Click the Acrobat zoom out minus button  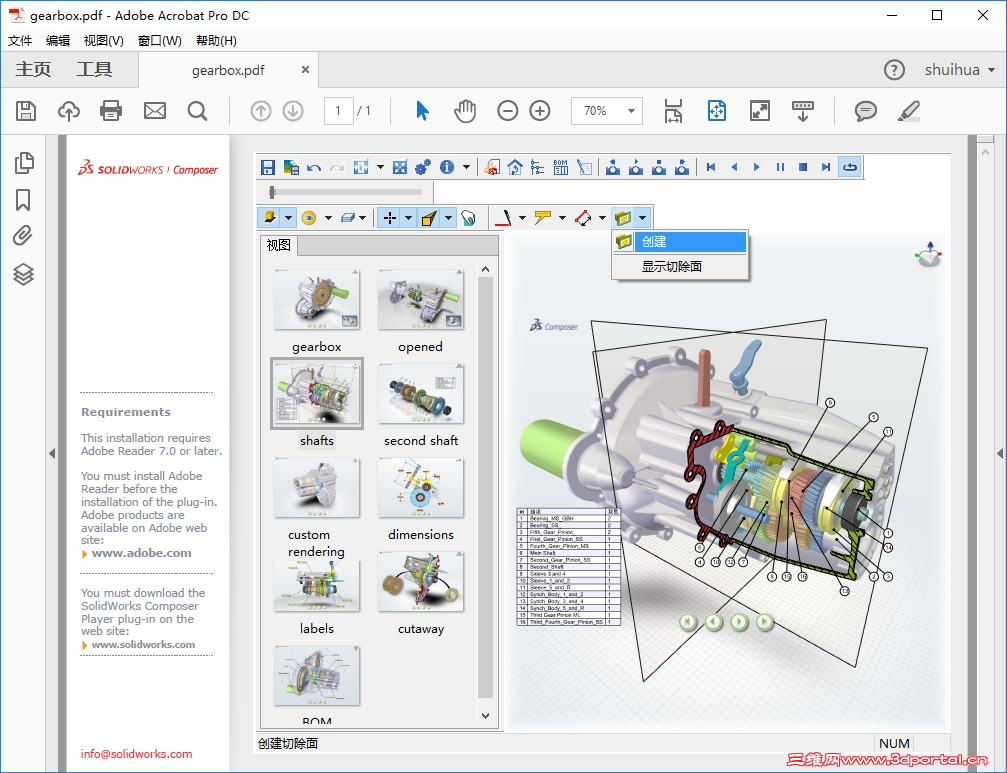[507, 111]
